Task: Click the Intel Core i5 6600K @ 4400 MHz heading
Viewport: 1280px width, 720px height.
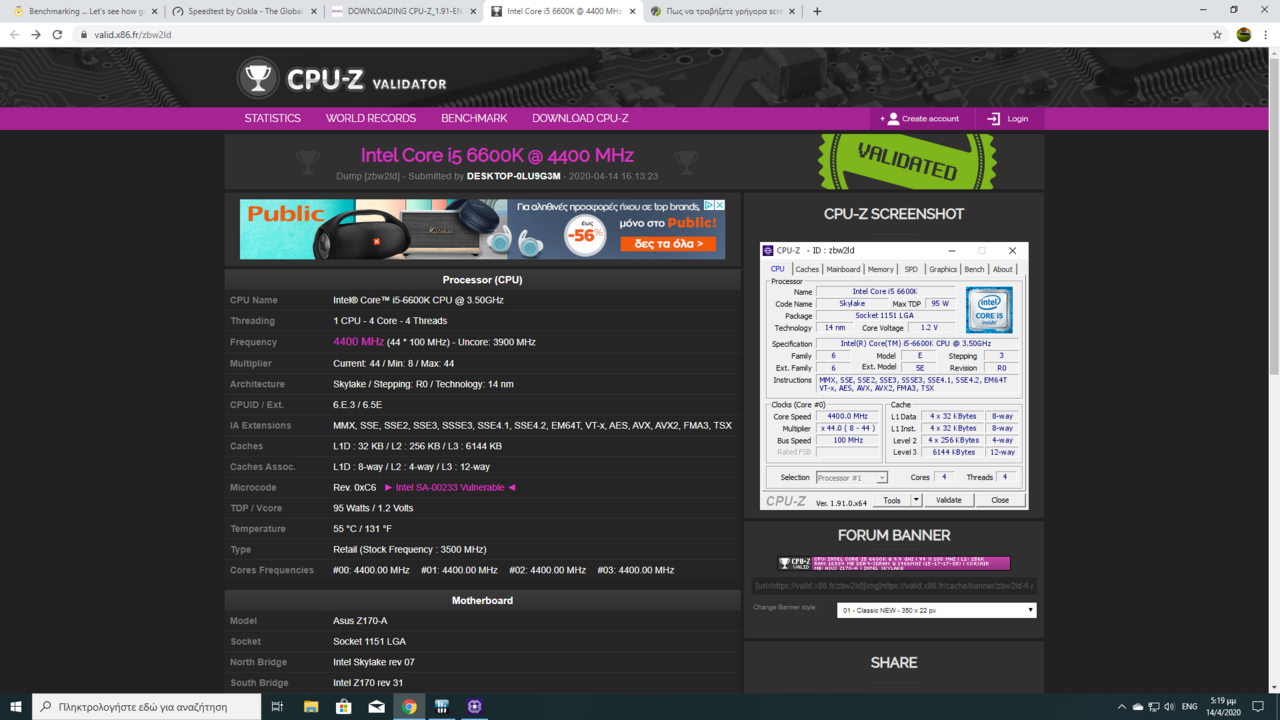Action: pos(497,155)
